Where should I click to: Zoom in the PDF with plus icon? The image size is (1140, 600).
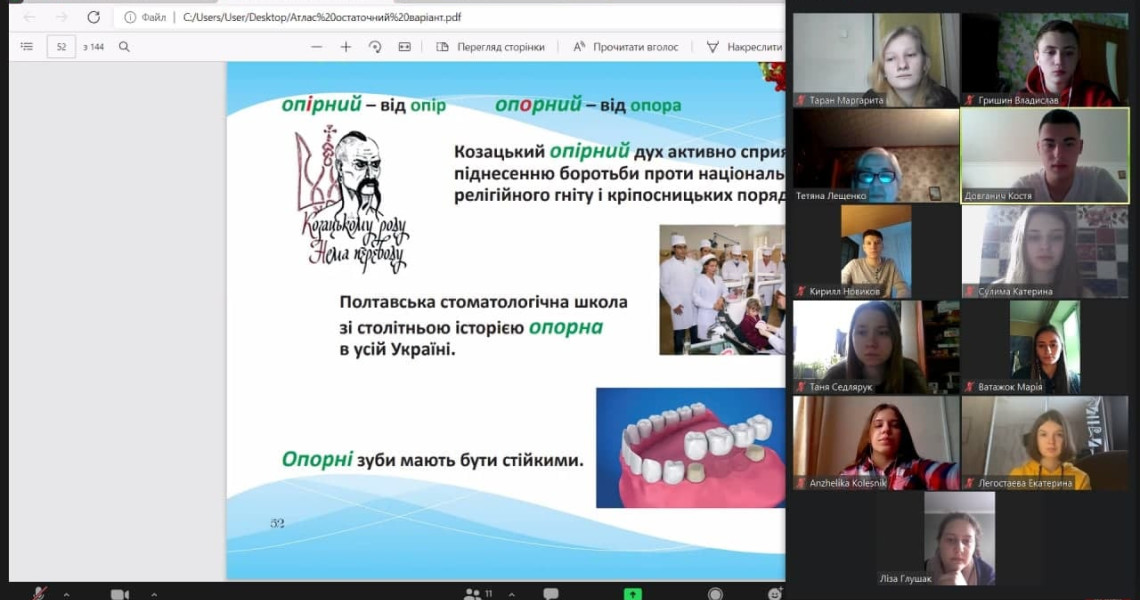pos(346,47)
